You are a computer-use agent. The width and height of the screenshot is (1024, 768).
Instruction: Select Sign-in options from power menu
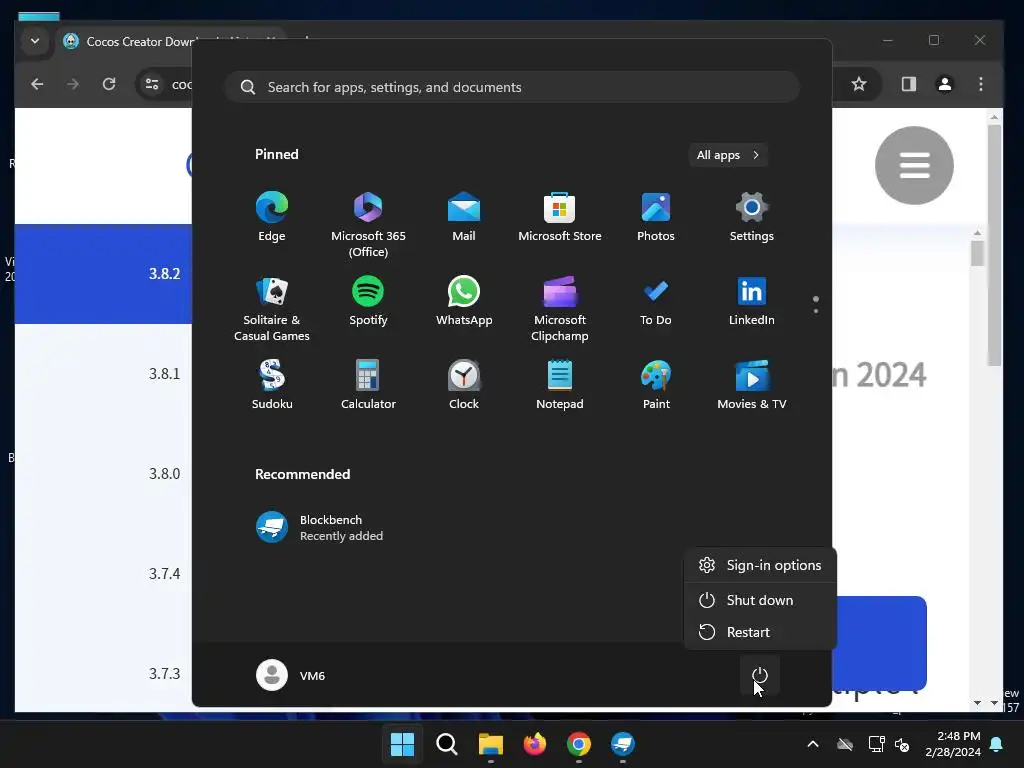click(760, 566)
